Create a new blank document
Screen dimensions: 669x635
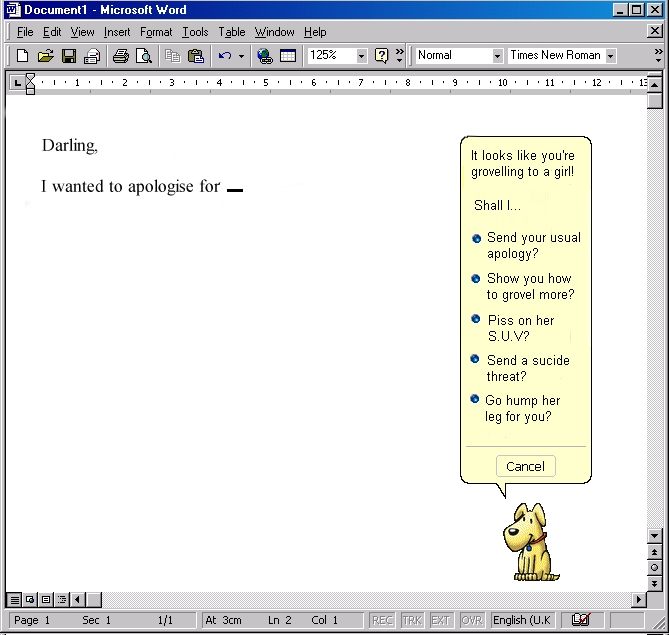tap(22, 56)
